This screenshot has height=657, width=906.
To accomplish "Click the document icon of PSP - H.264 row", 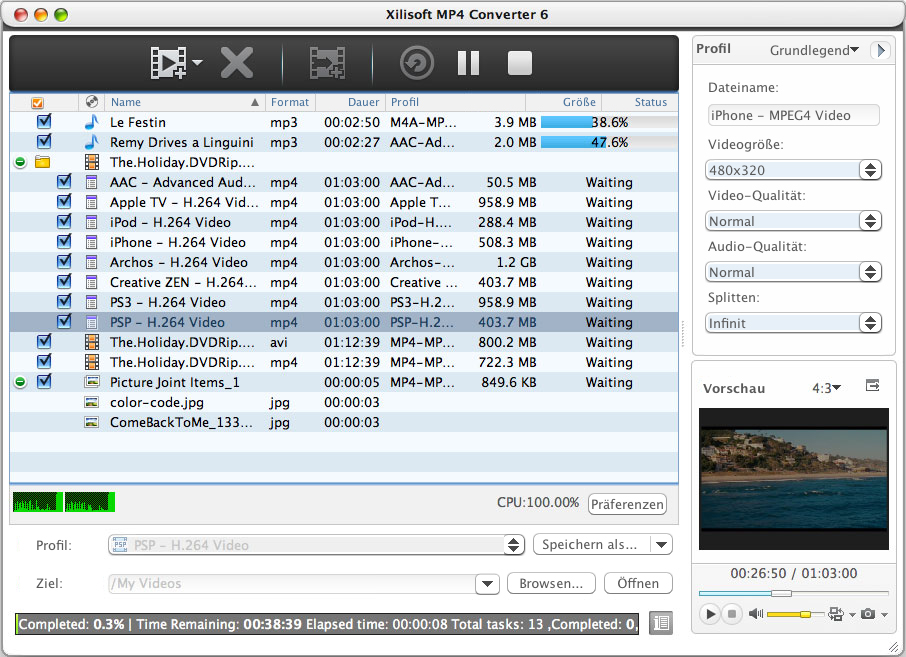I will click(91, 322).
